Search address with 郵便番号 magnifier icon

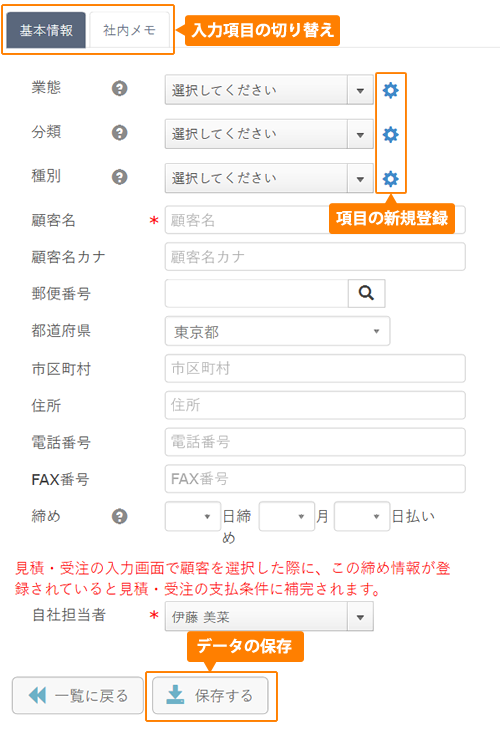coord(366,293)
